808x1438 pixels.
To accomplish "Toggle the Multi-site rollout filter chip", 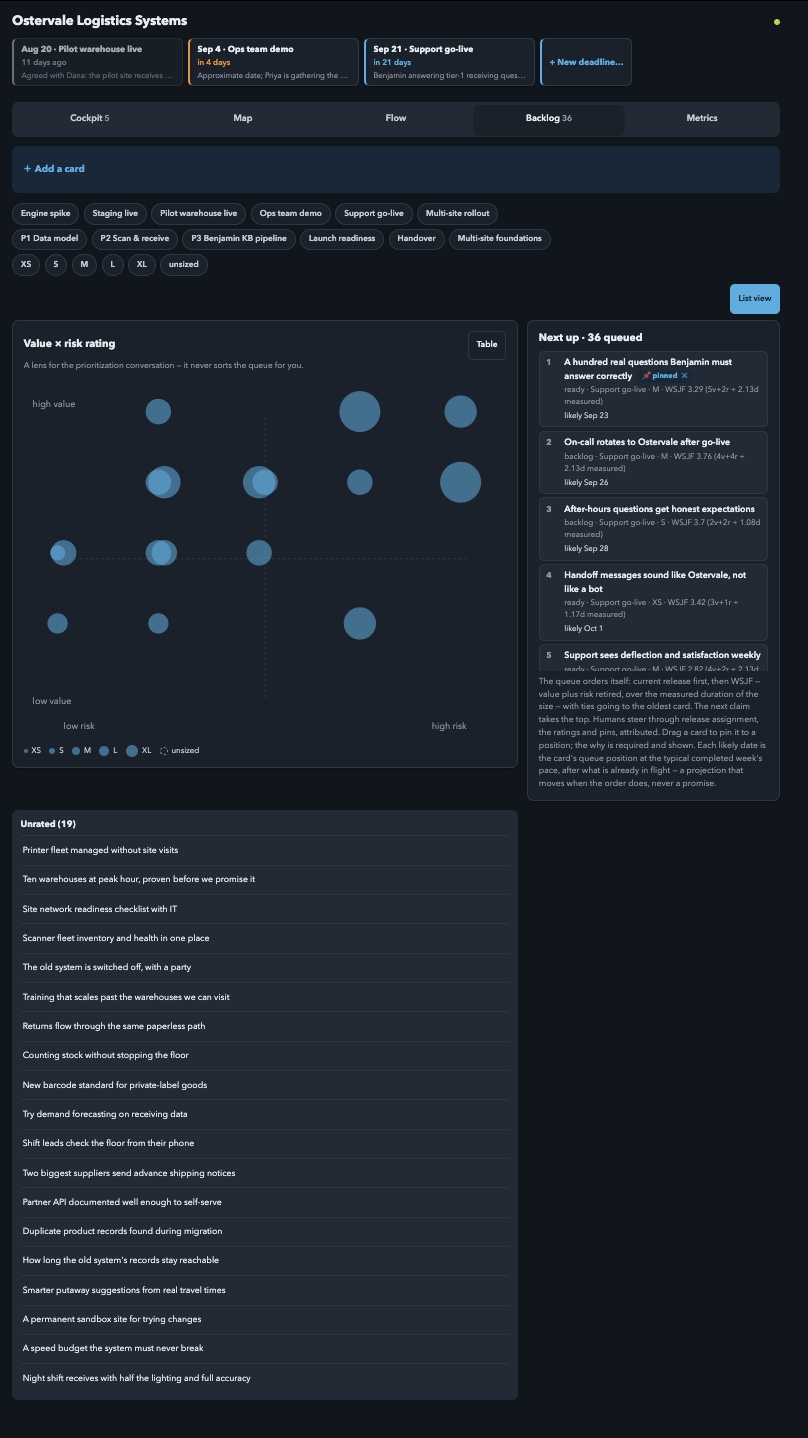I will coord(457,213).
